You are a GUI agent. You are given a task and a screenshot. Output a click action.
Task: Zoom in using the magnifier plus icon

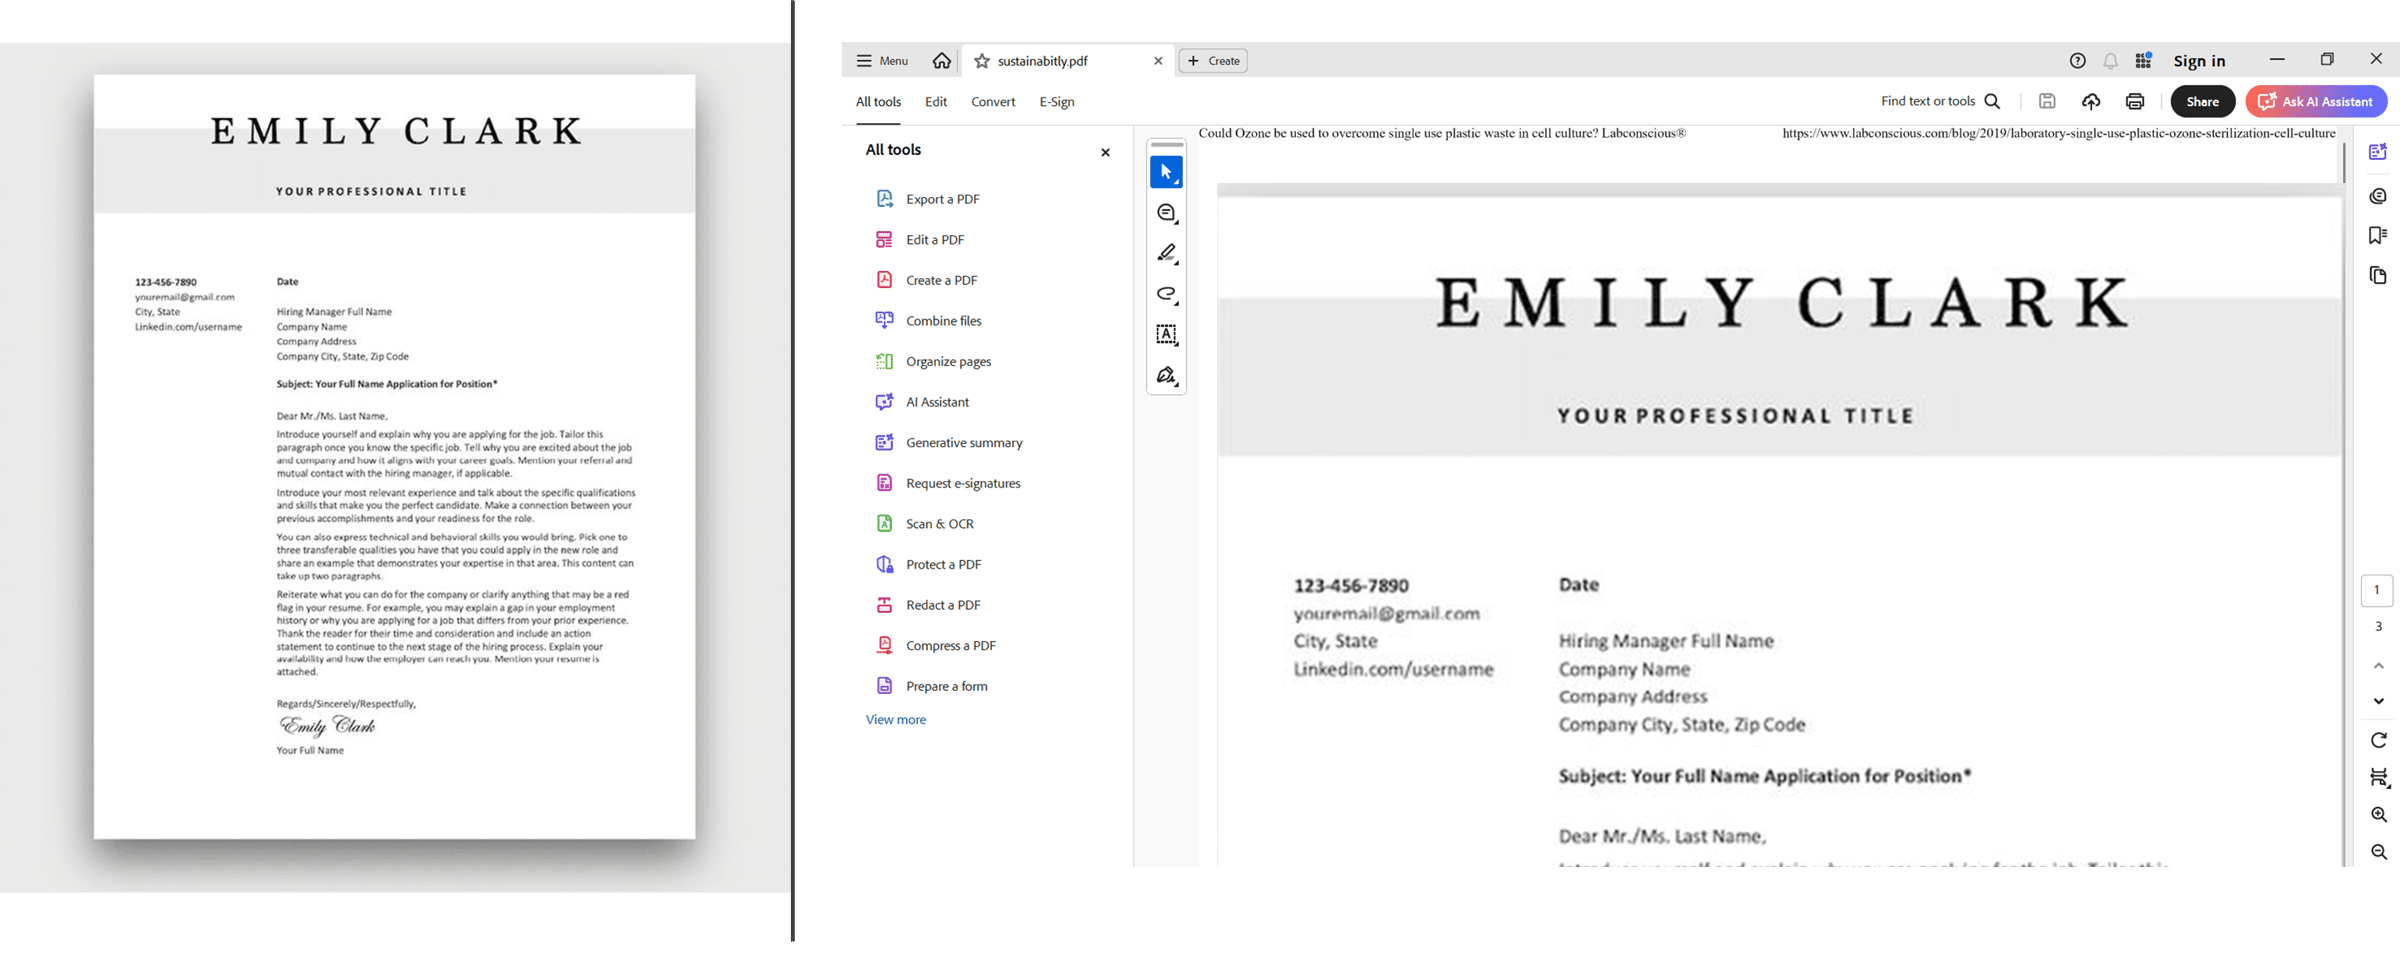pyautogui.click(x=2378, y=815)
